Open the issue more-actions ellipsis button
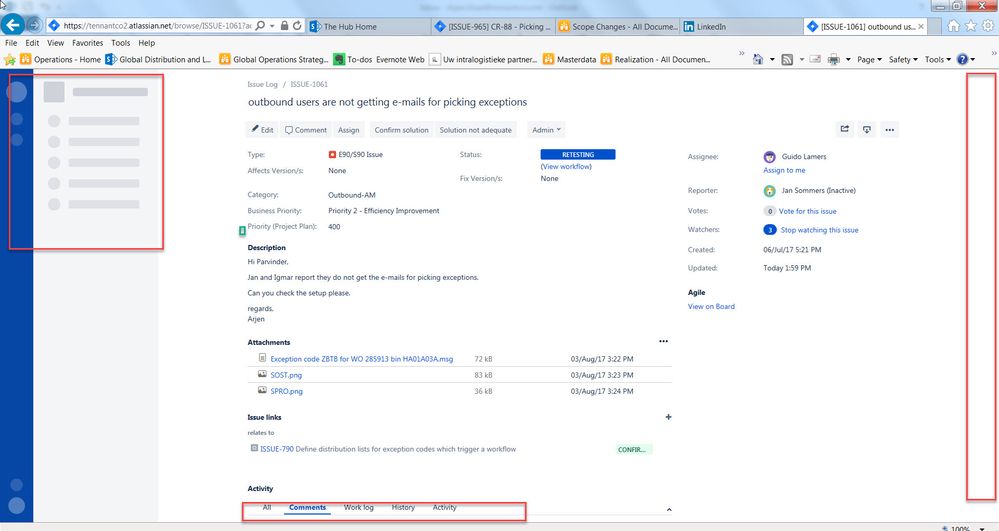The image size is (999, 531). click(x=889, y=129)
